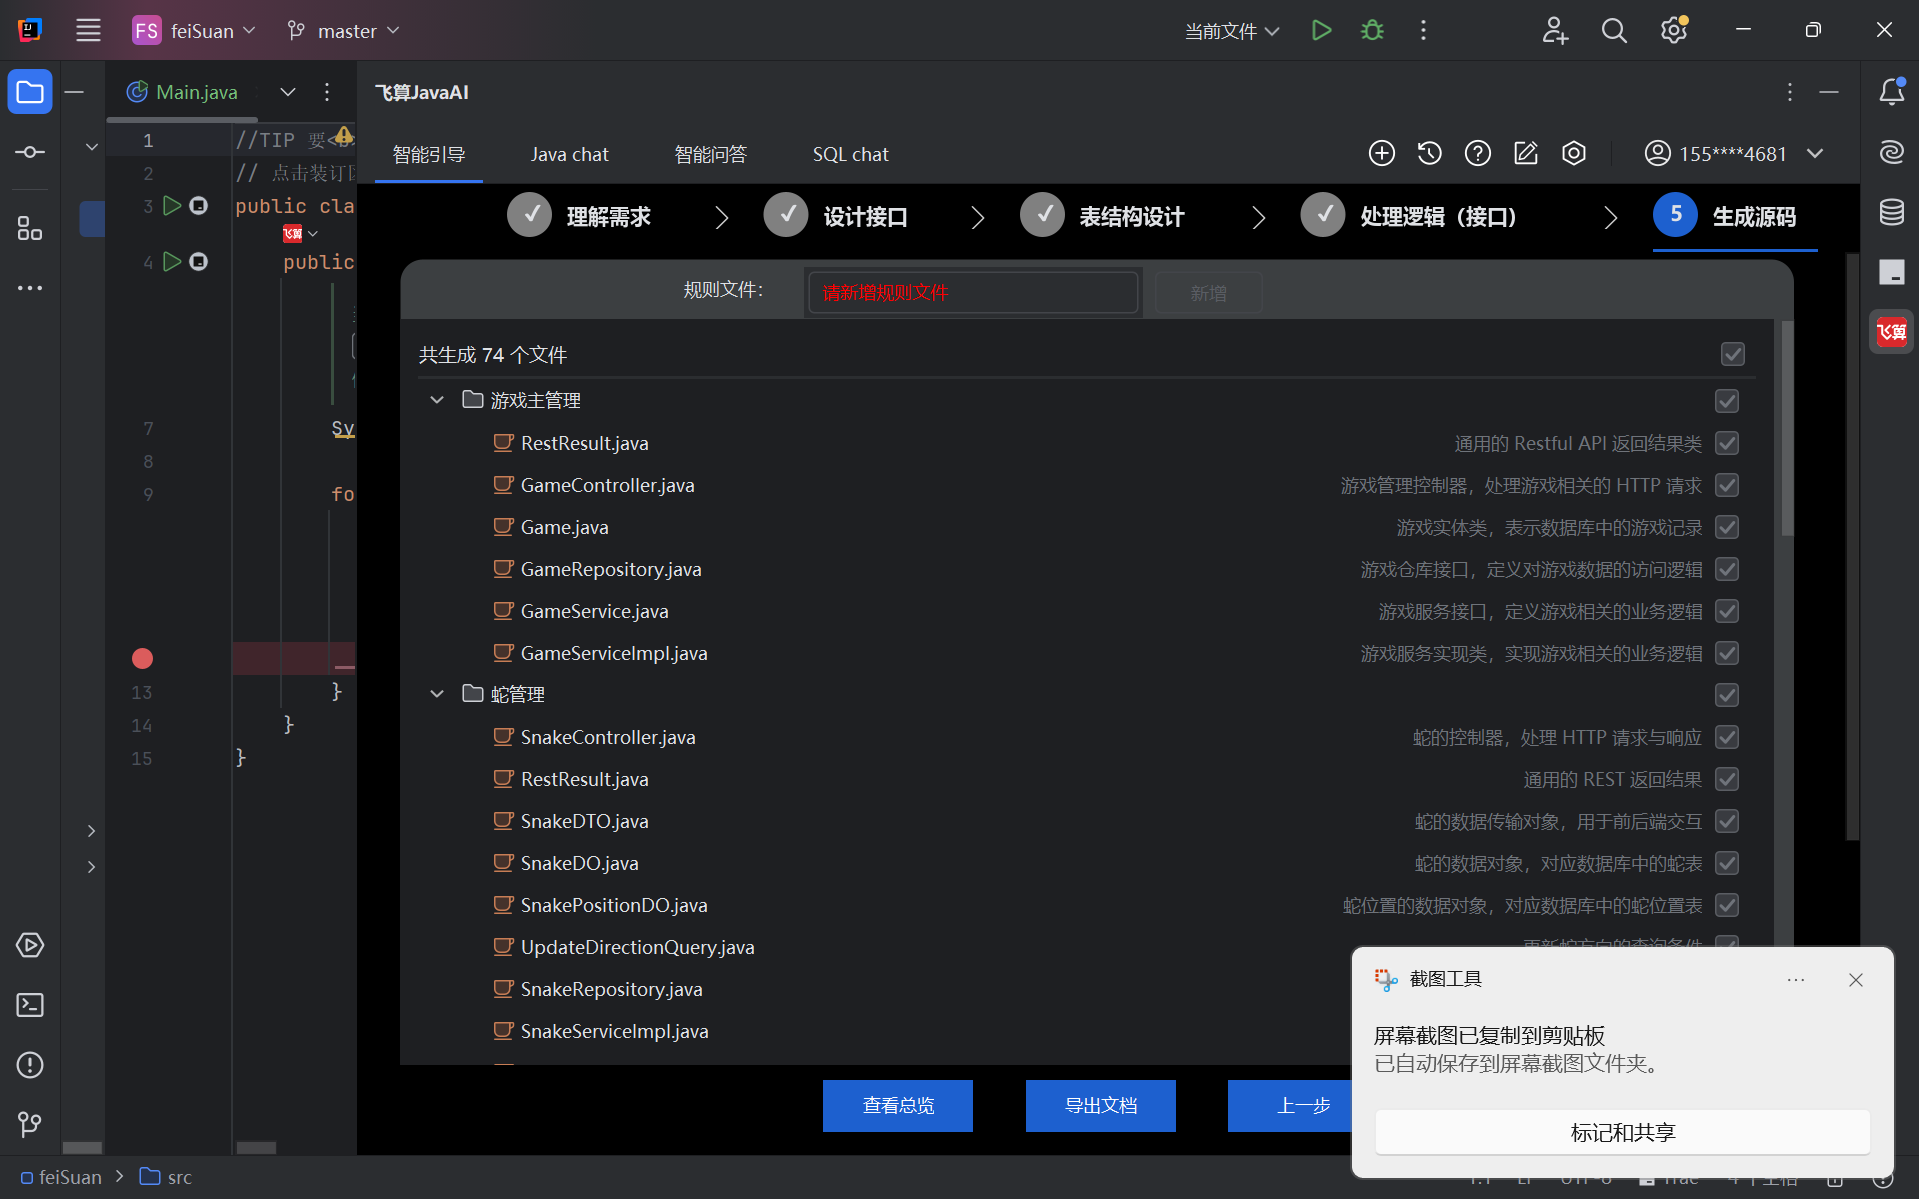
Task: Toggle checkbox for 蛇管理 folder
Action: [x=1727, y=695]
